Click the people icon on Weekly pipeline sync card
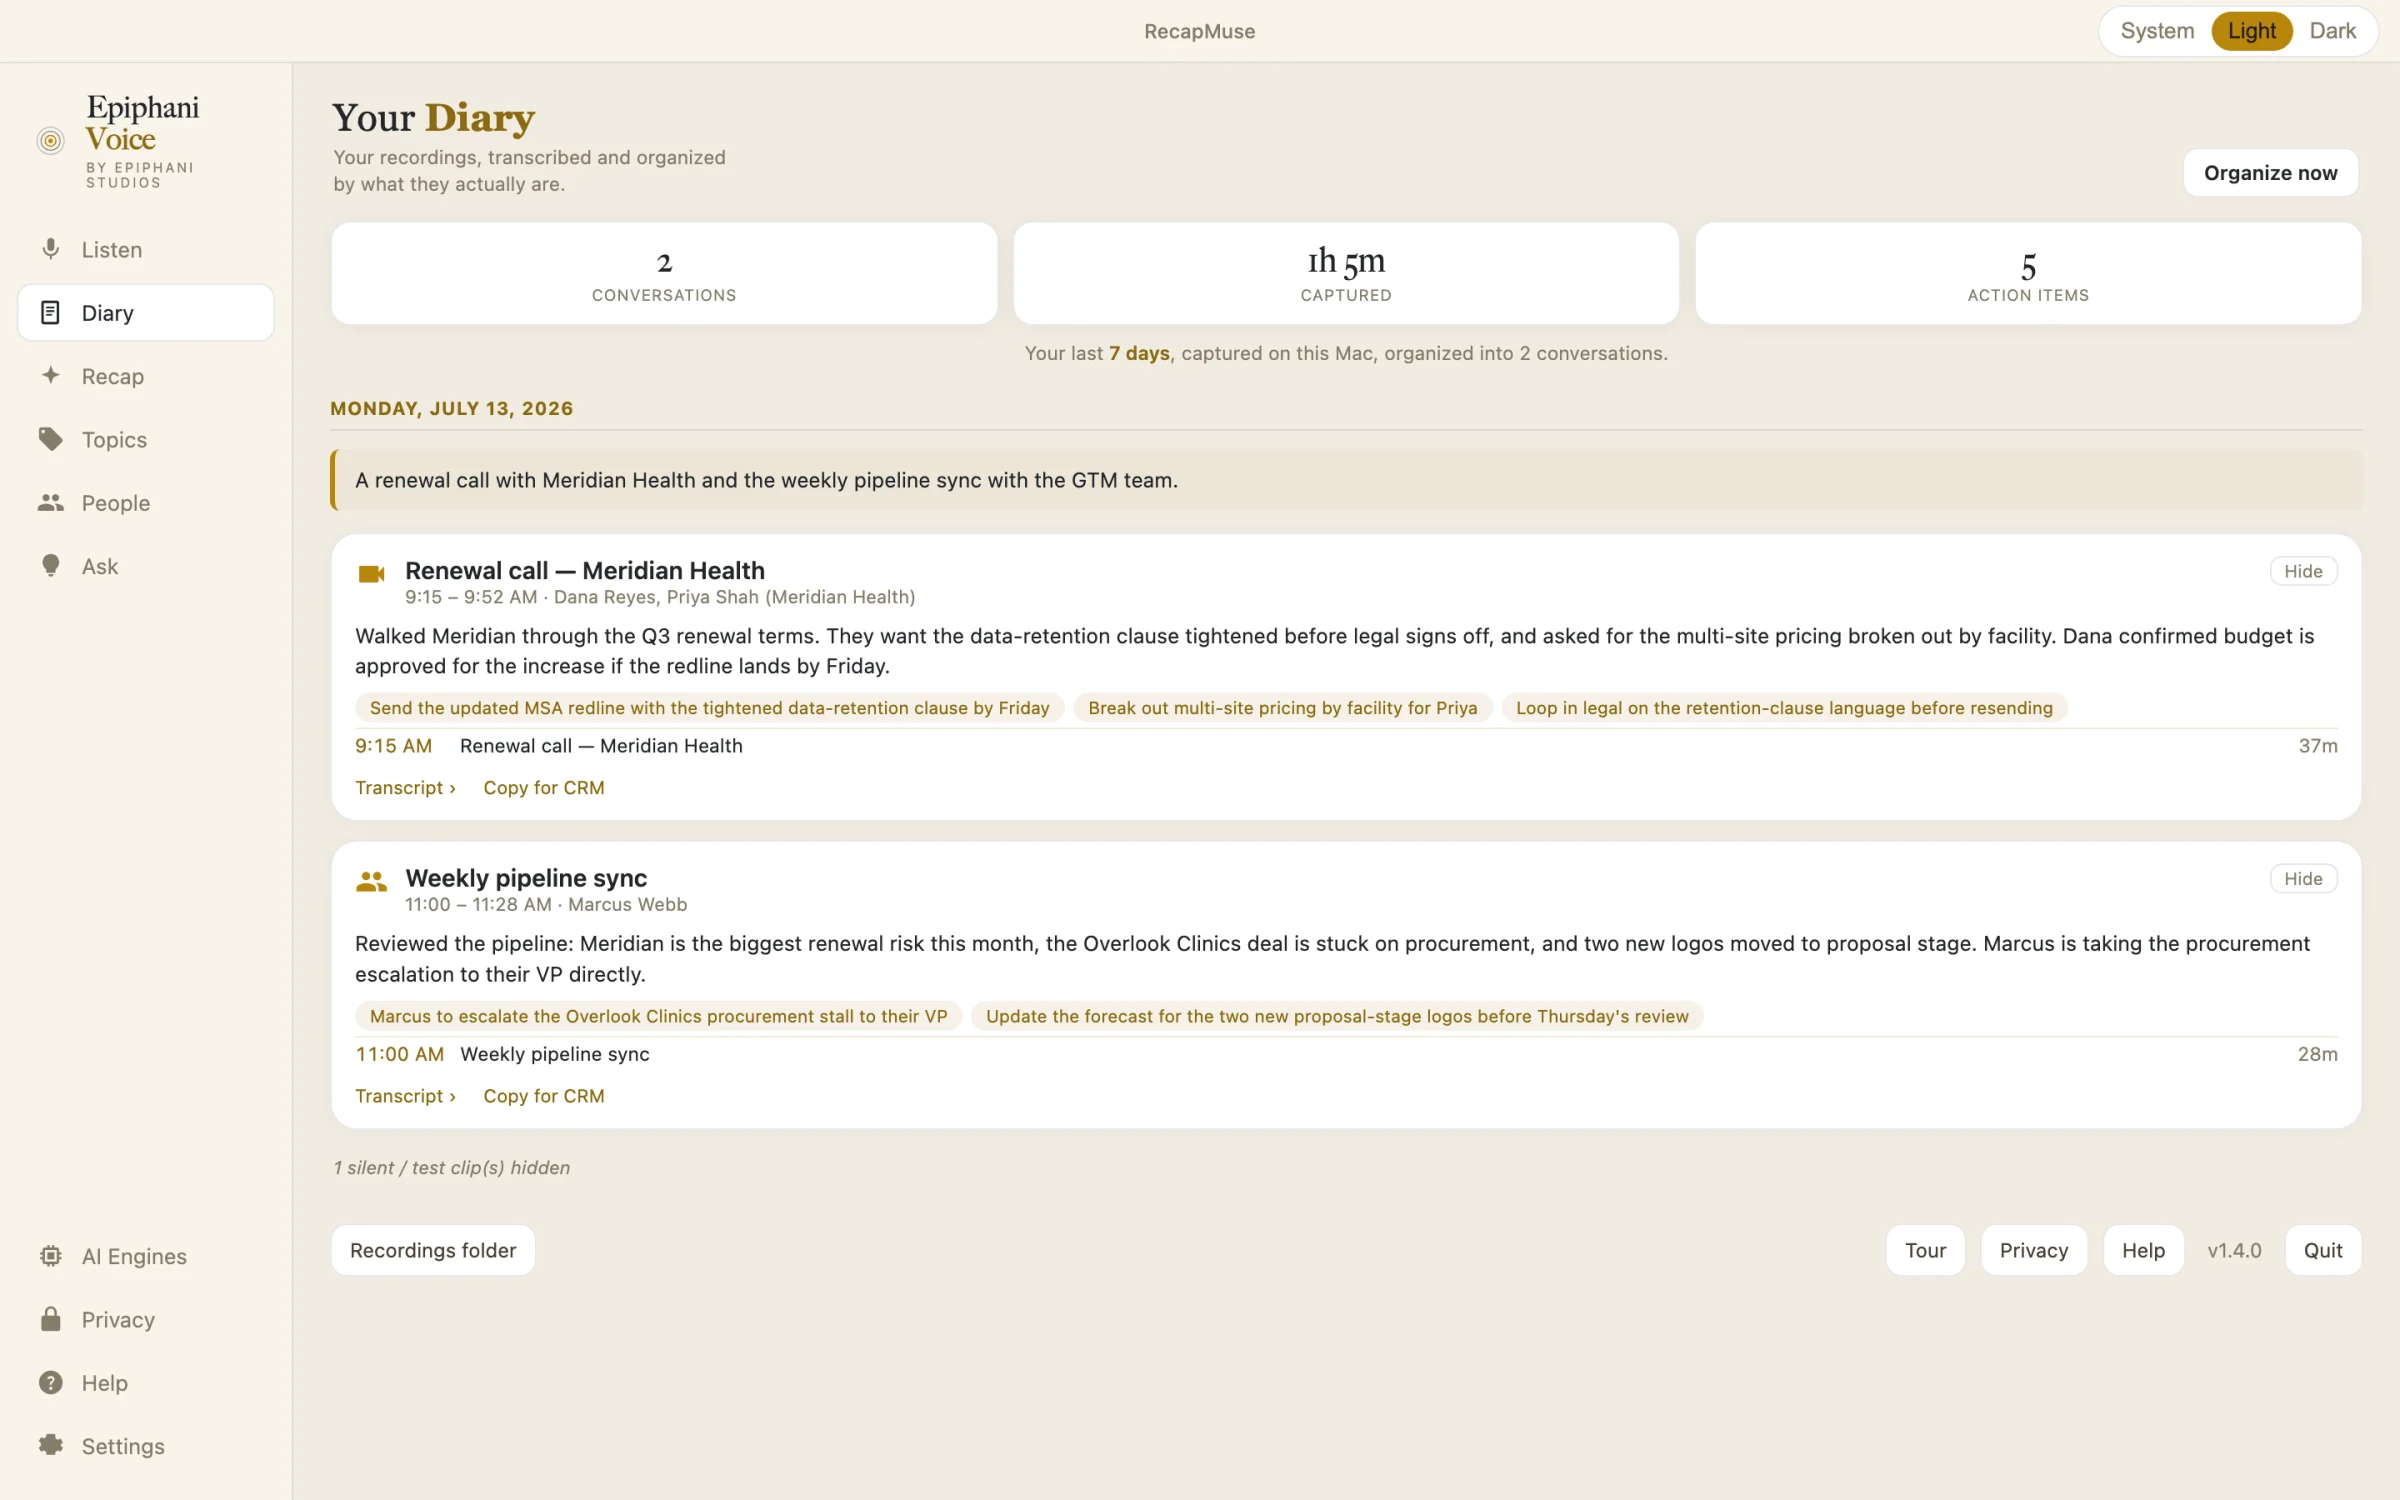The height and width of the screenshot is (1500, 2400). pyautogui.click(x=371, y=881)
